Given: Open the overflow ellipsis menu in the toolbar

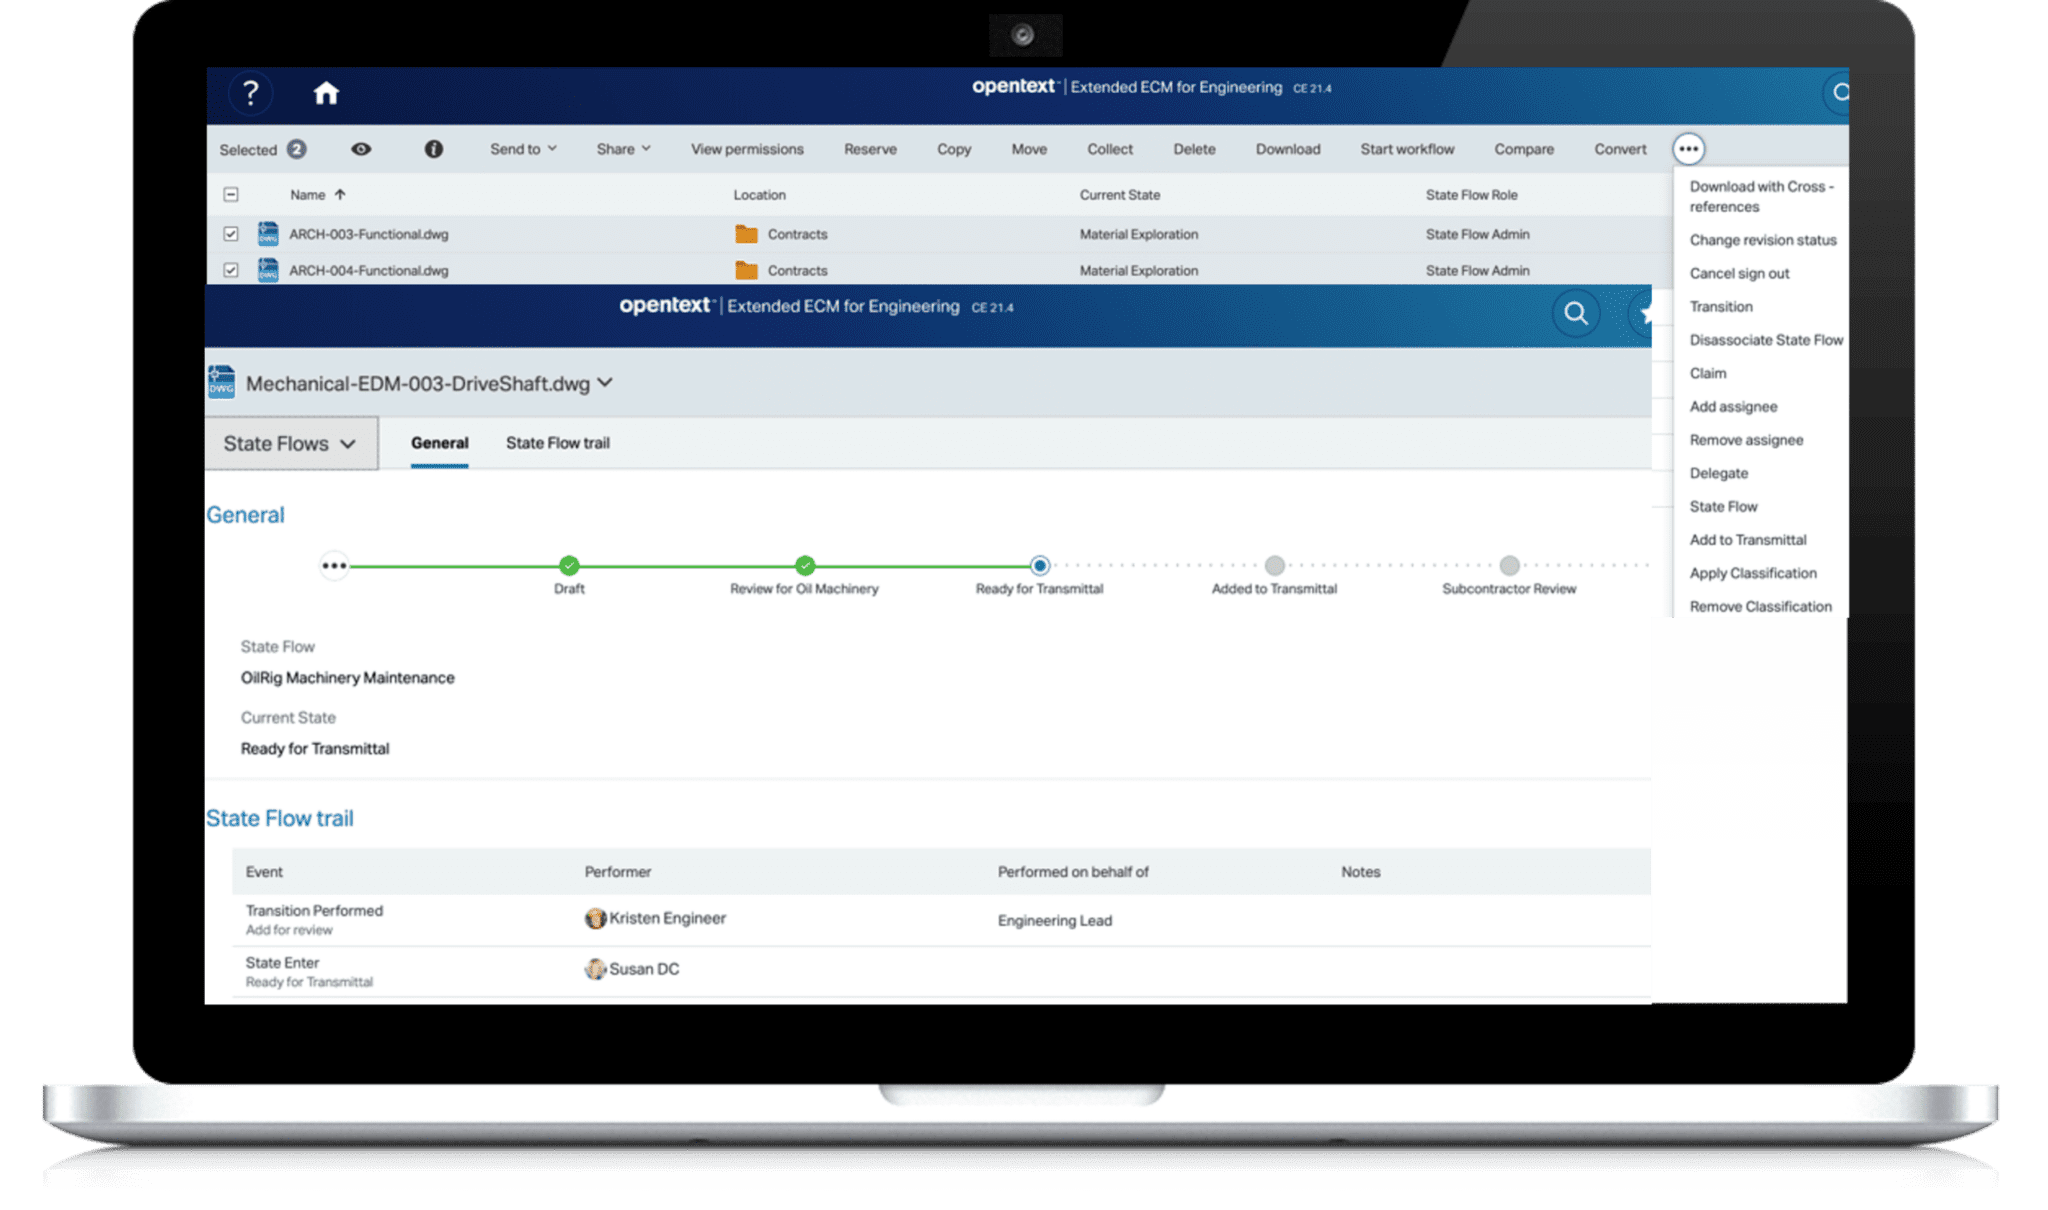Looking at the screenshot, I should (1689, 148).
